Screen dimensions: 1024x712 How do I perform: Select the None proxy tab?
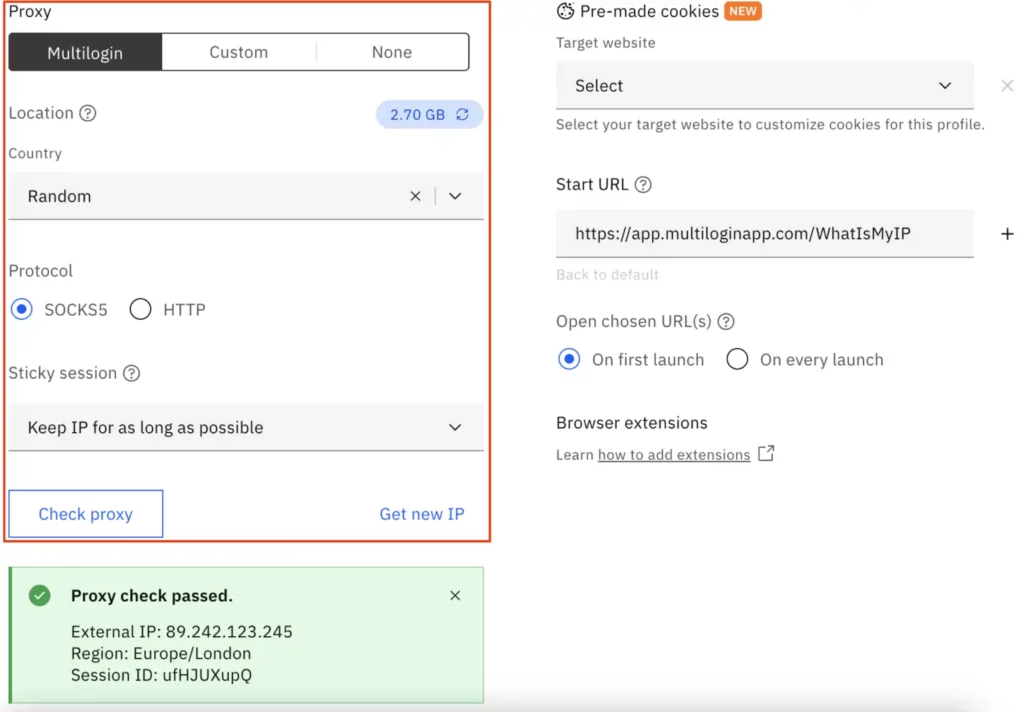point(391,51)
